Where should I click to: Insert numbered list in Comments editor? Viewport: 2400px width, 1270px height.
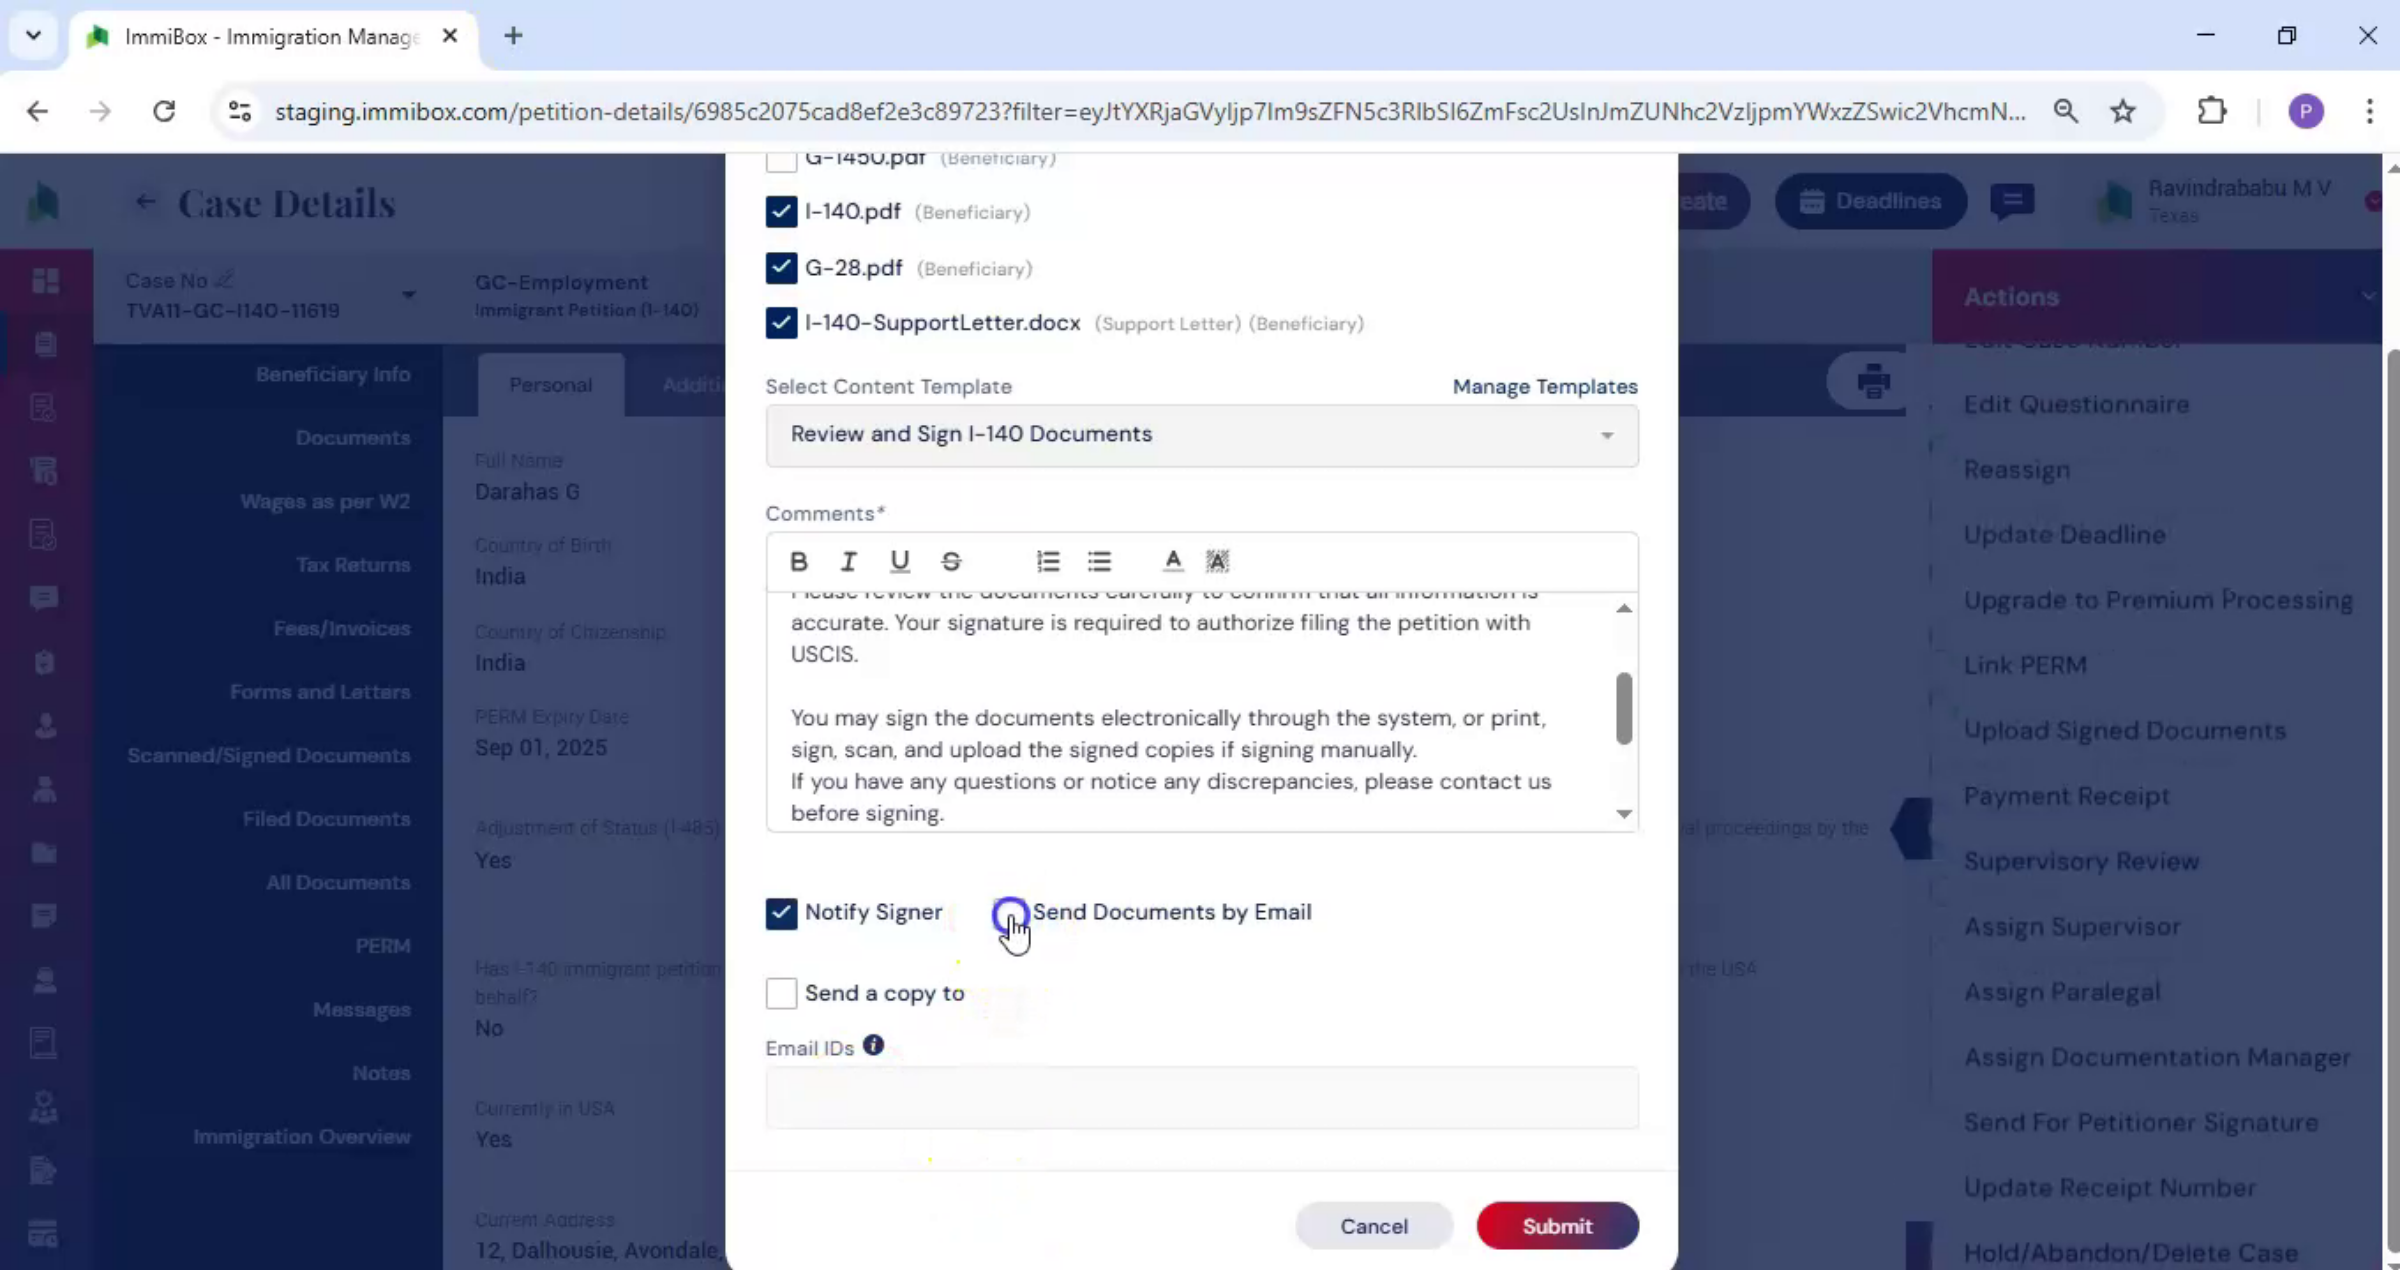1047,561
